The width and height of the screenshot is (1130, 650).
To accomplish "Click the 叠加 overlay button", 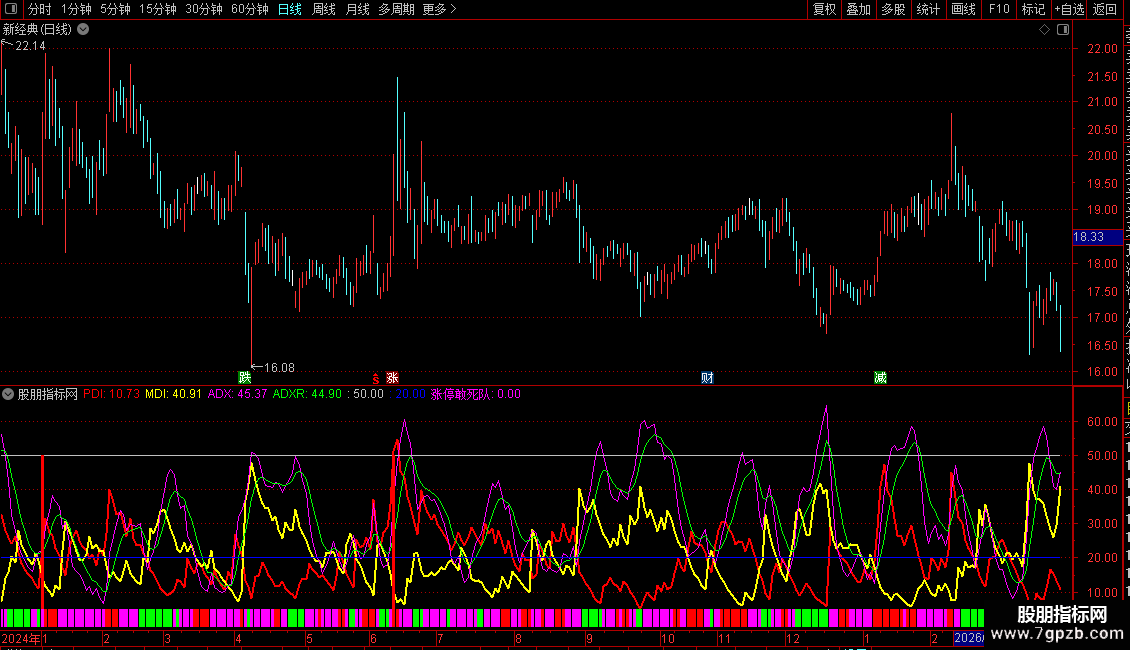I will (858, 9).
